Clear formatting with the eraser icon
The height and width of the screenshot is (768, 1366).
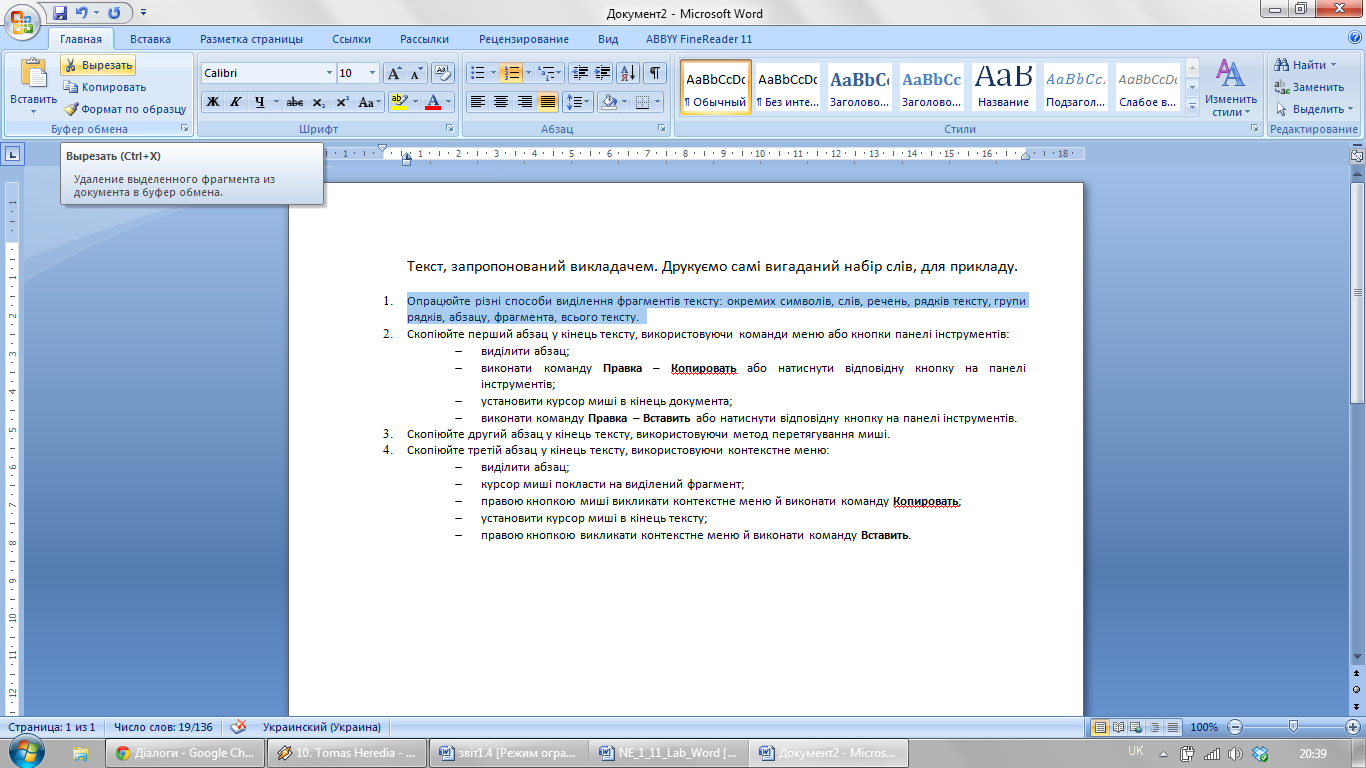[444, 73]
